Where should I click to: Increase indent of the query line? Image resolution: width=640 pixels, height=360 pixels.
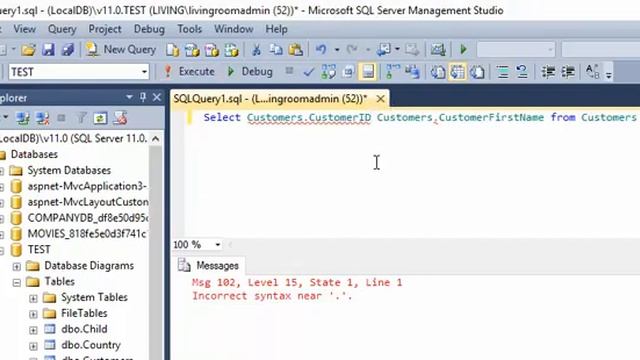[x=568, y=72]
